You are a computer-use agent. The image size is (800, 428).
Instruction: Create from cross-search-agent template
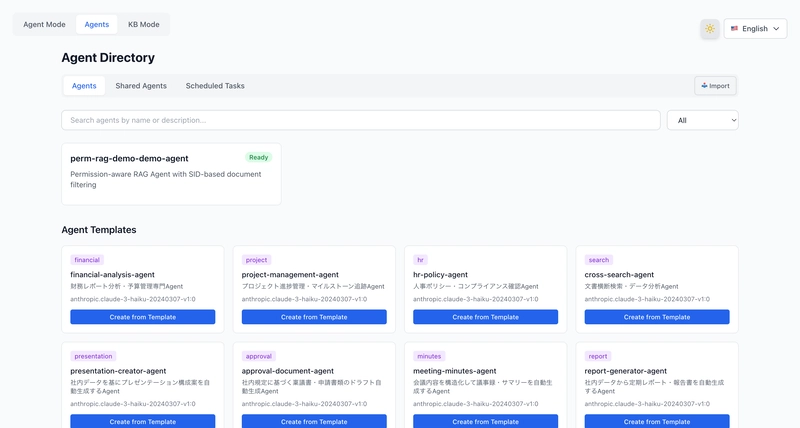click(657, 317)
